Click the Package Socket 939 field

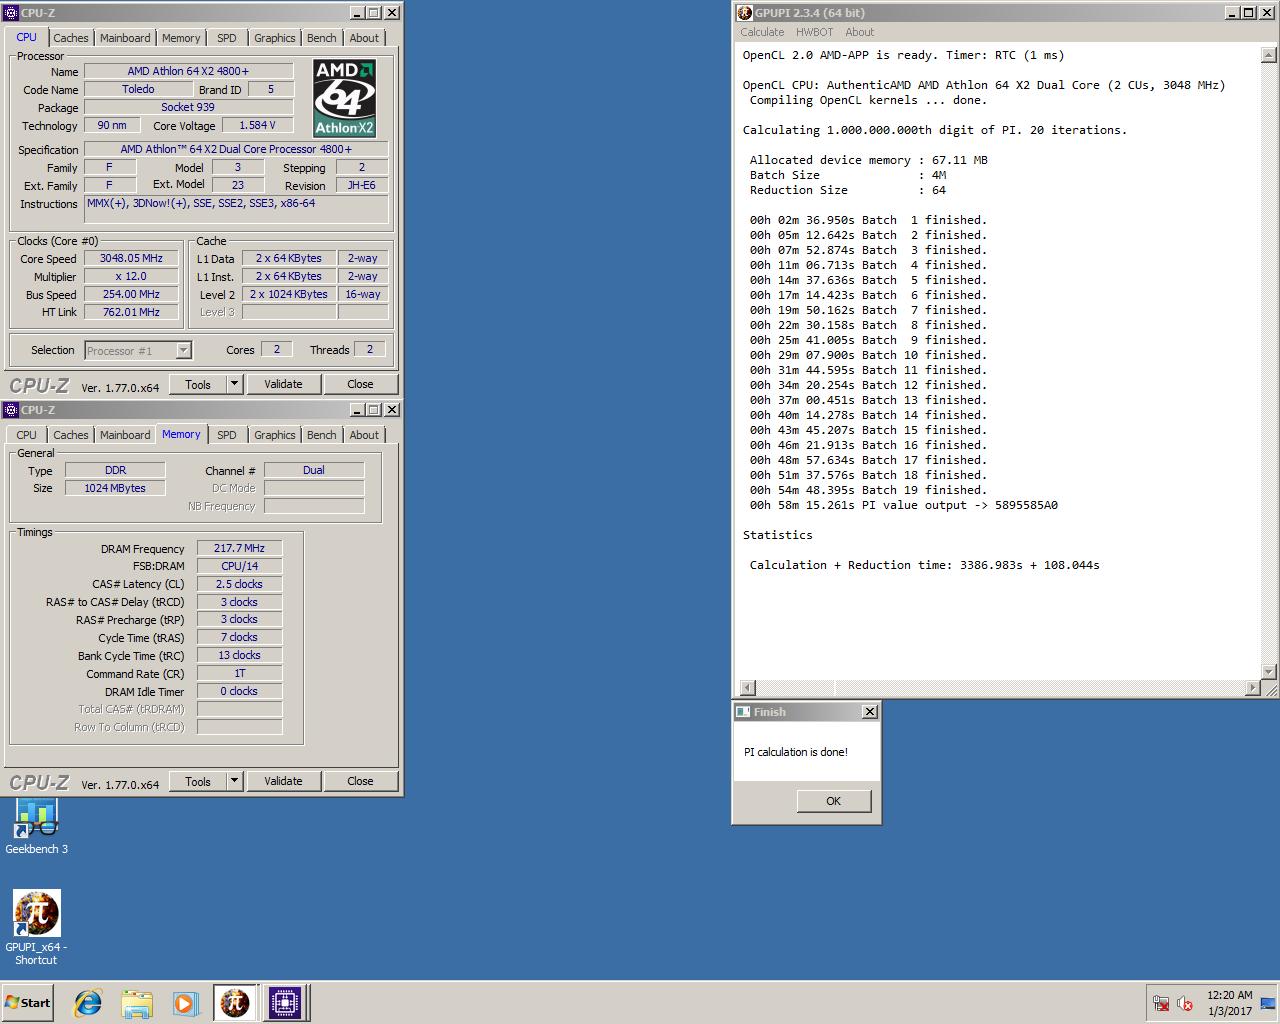click(x=188, y=107)
